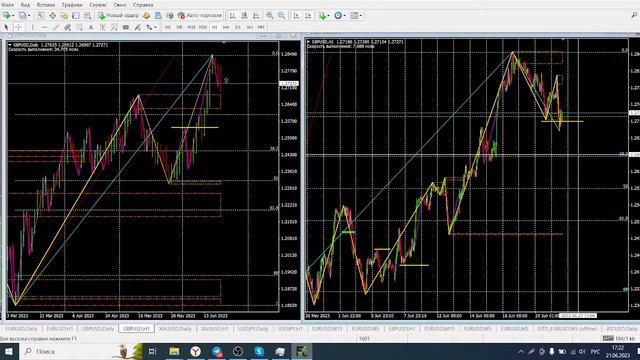
Task: Select the Trendline drawing tool
Action: [56, 27]
